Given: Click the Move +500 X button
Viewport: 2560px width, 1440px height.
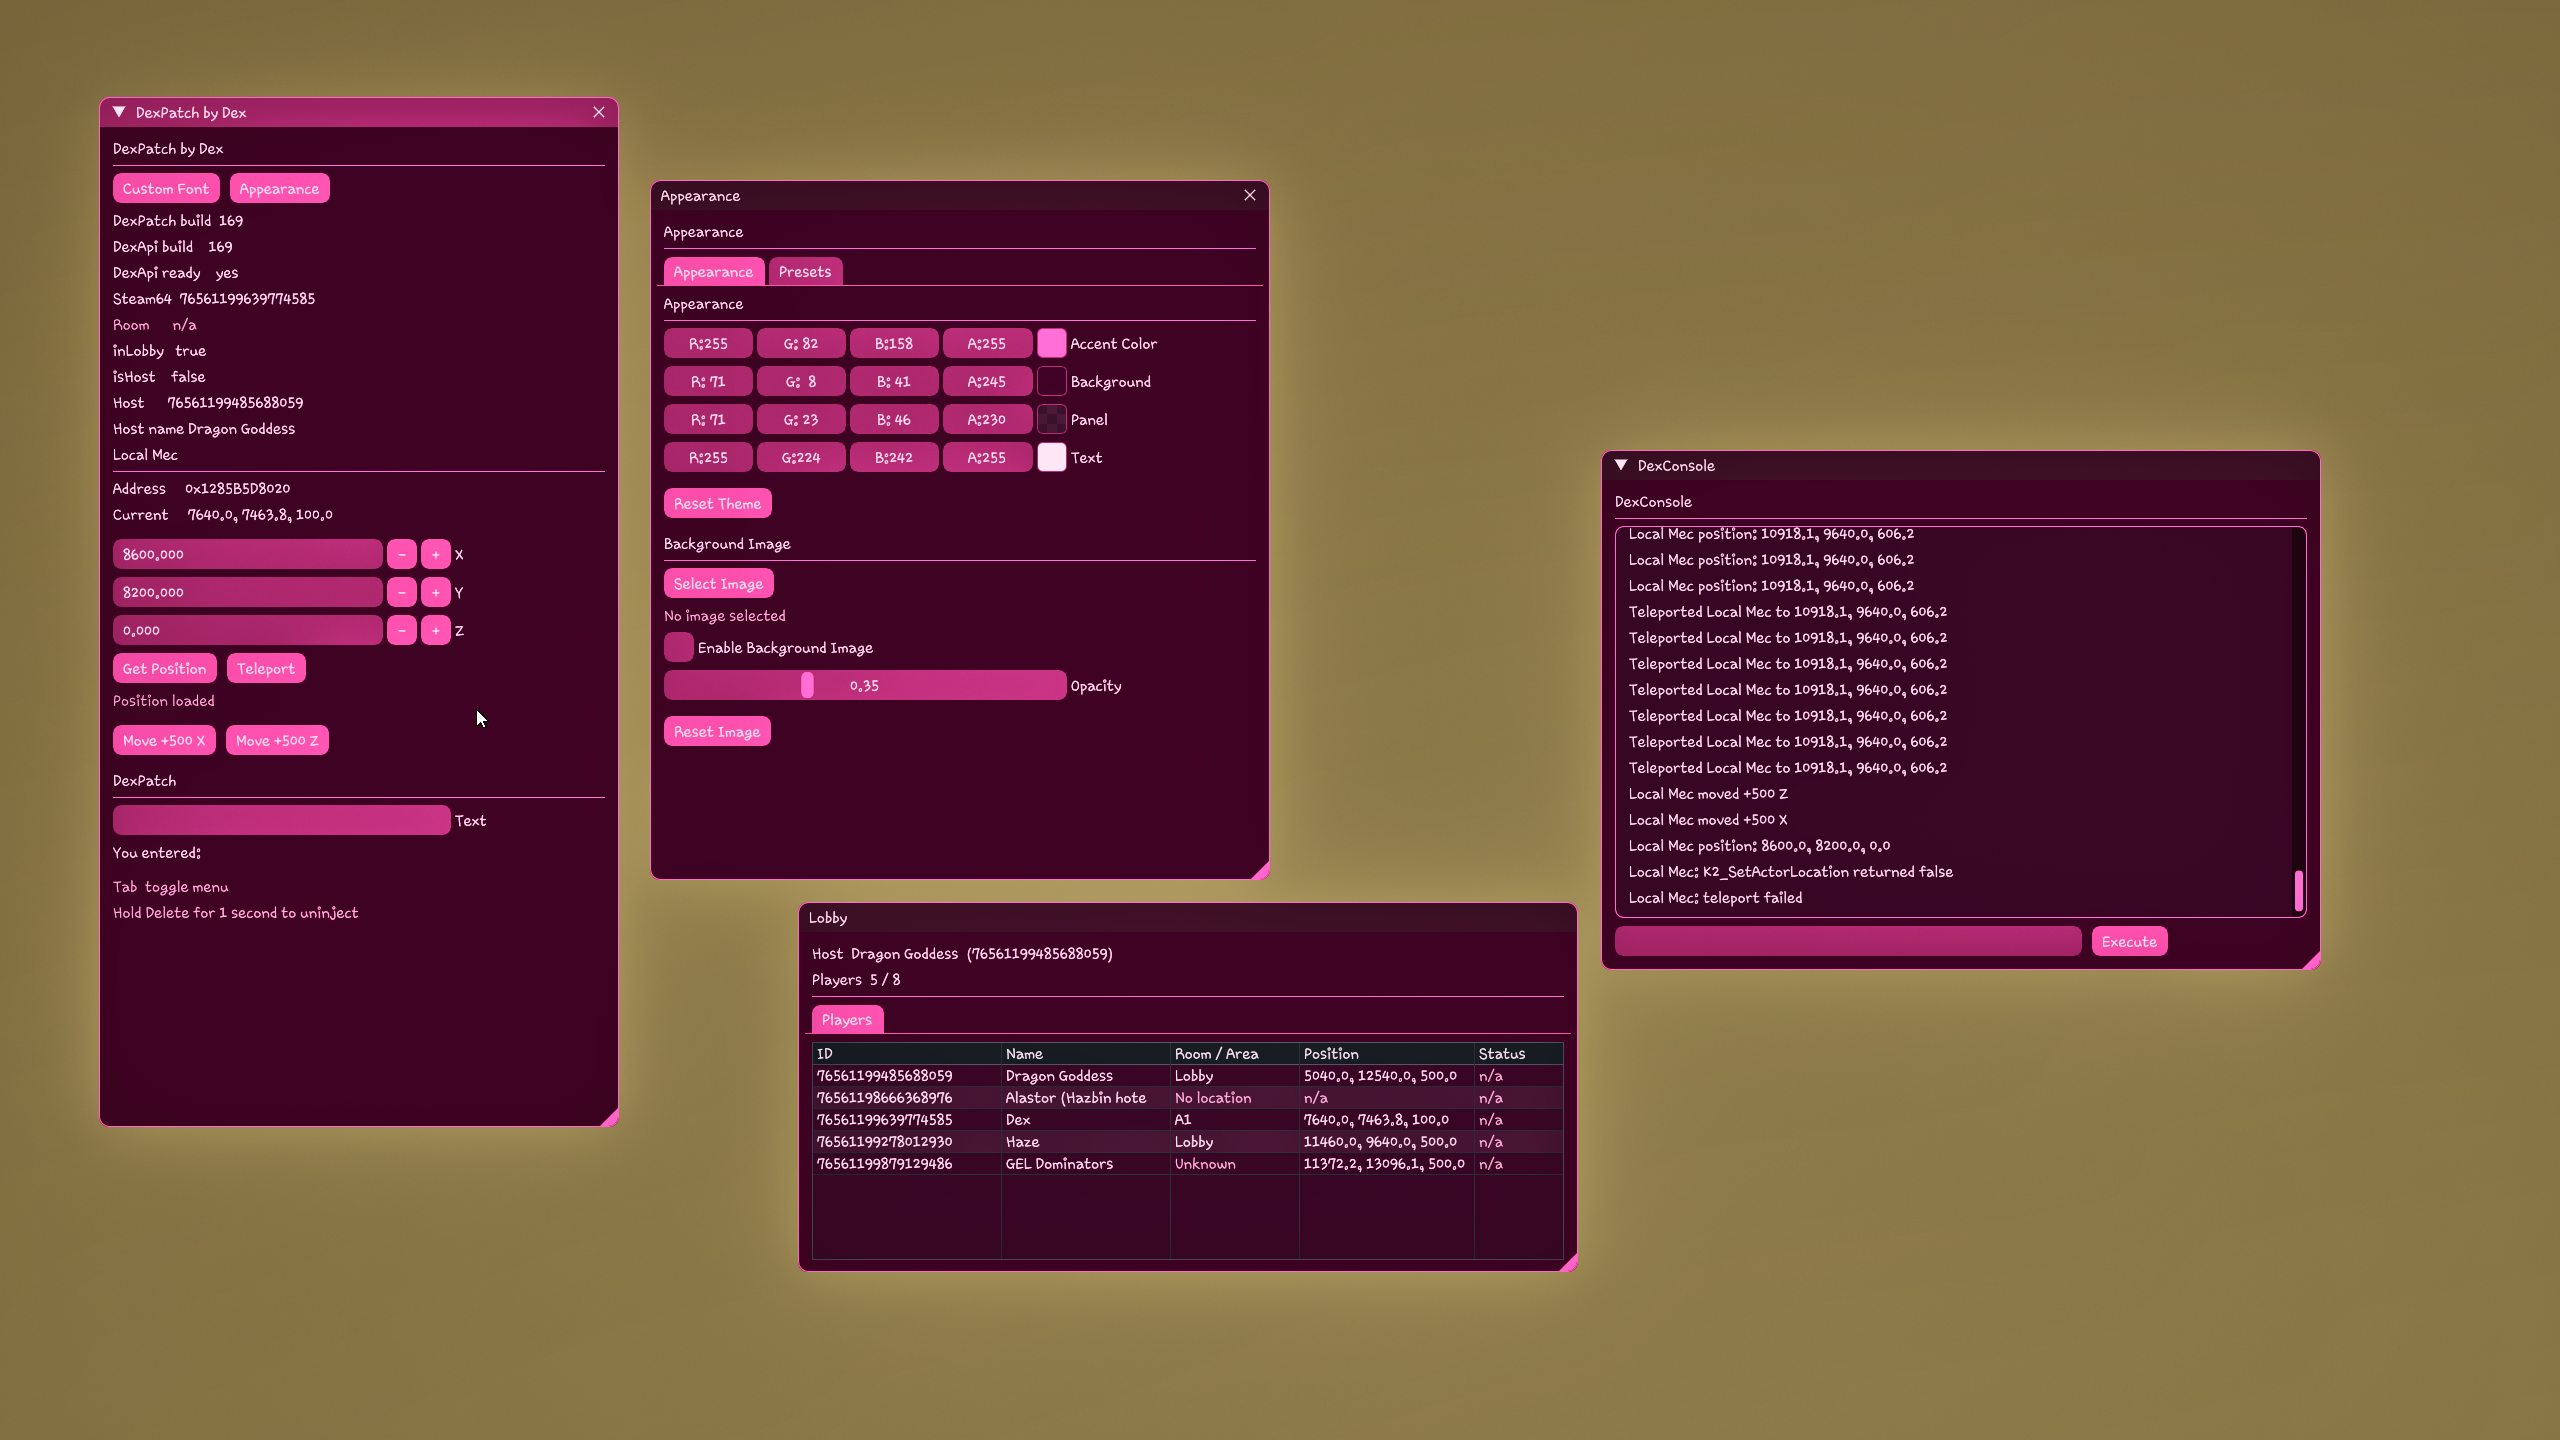Looking at the screenshot, I should click(164, 741).
